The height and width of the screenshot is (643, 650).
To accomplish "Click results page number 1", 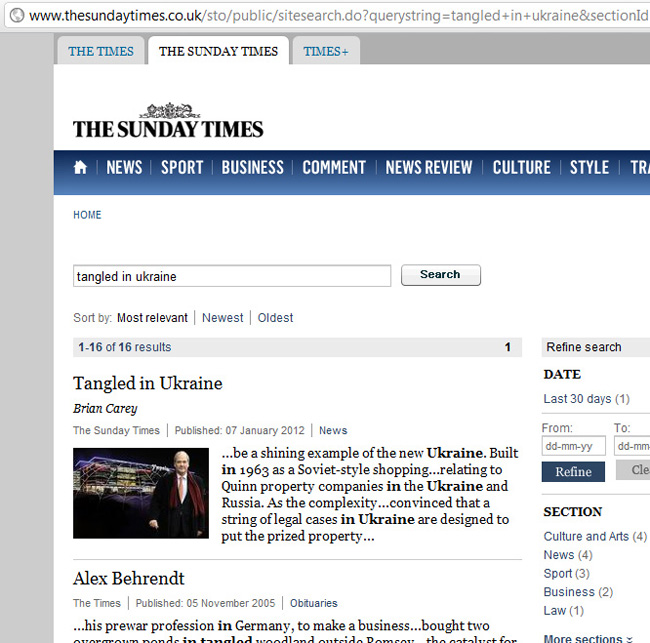I will 507,347.
